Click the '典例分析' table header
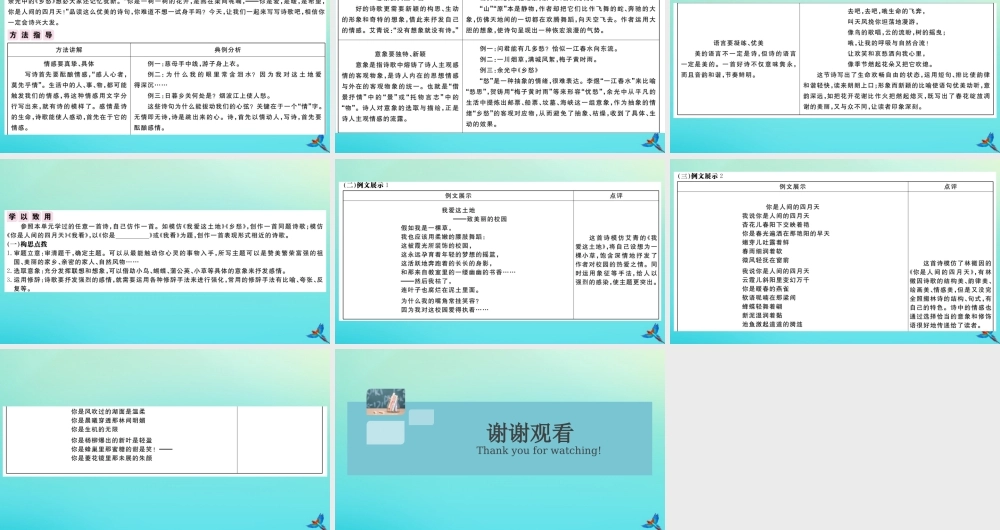This screenshot has width=1000, height=530. tap(228, 50)
